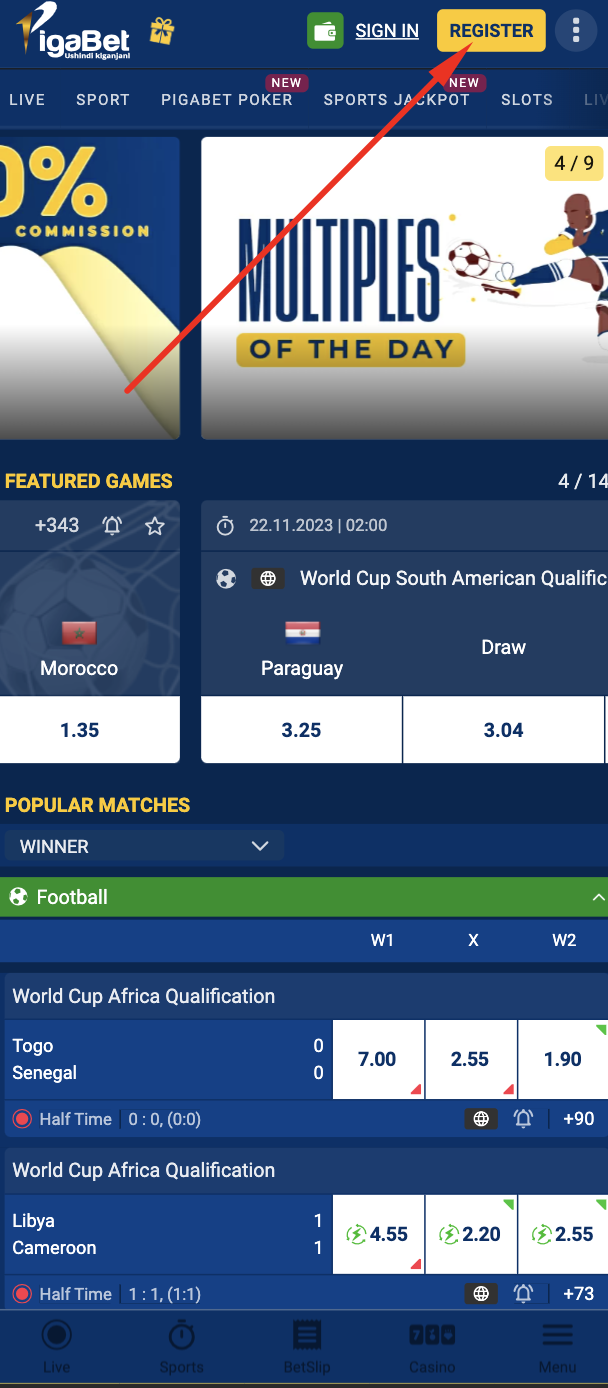This screenshot has width=608, height=1388.
Task: Expand +90 more markets for Togo Senegal
Action: pyautogui.click(x=579, y=1119)
